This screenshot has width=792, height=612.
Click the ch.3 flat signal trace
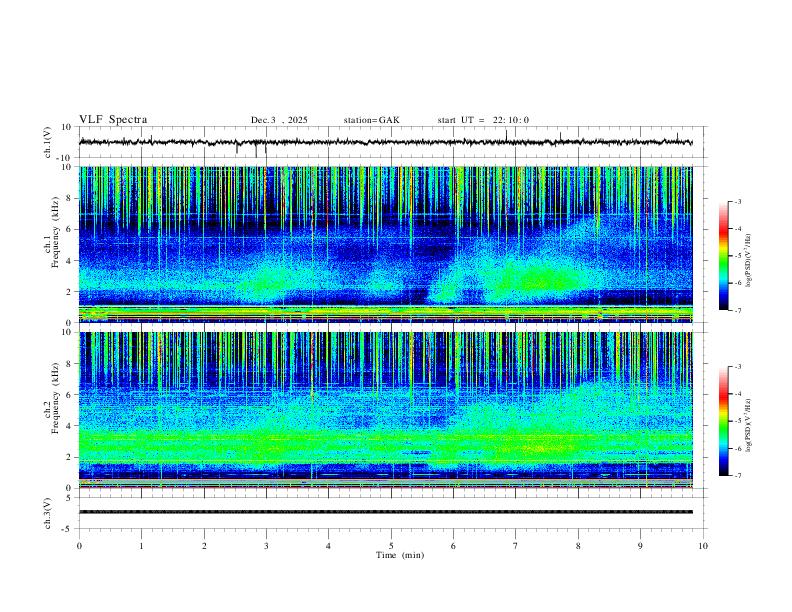385,512
